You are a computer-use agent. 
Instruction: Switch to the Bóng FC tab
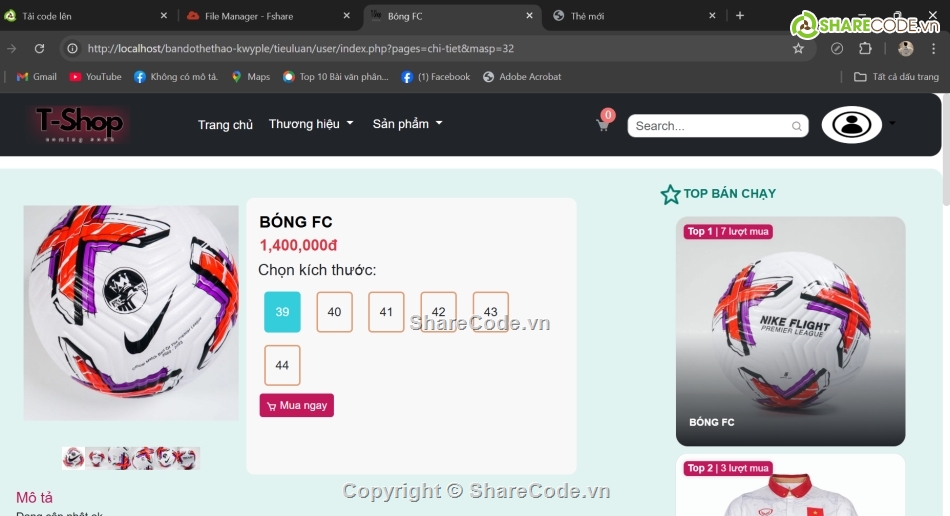click(451, 16)
